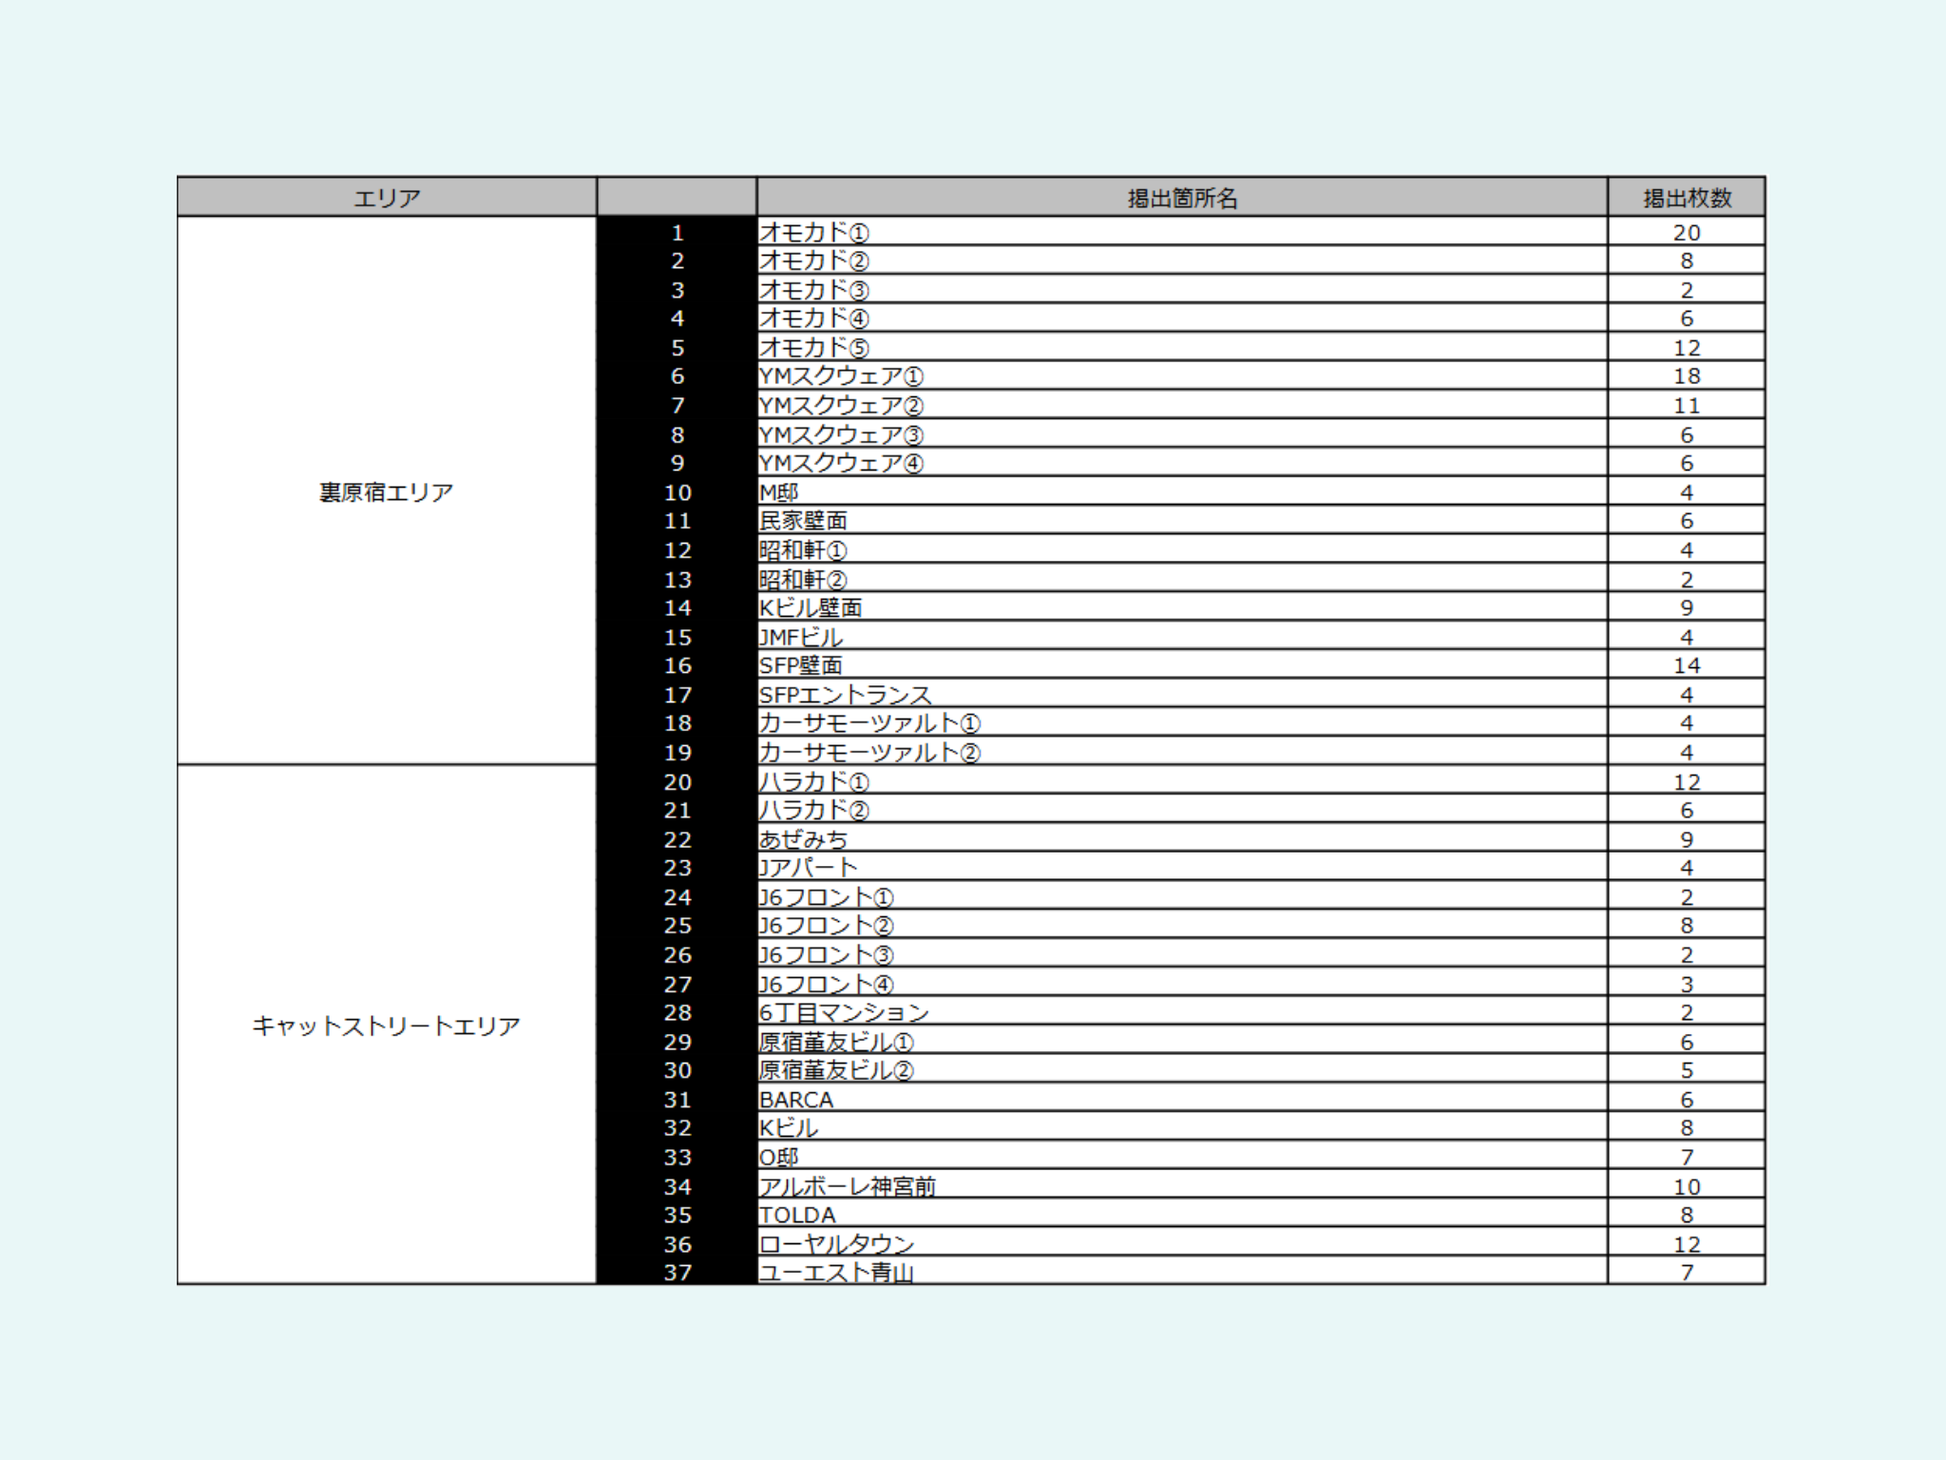
Task: Click the count 7 for O邸
Action: tap(1686, 1156)
